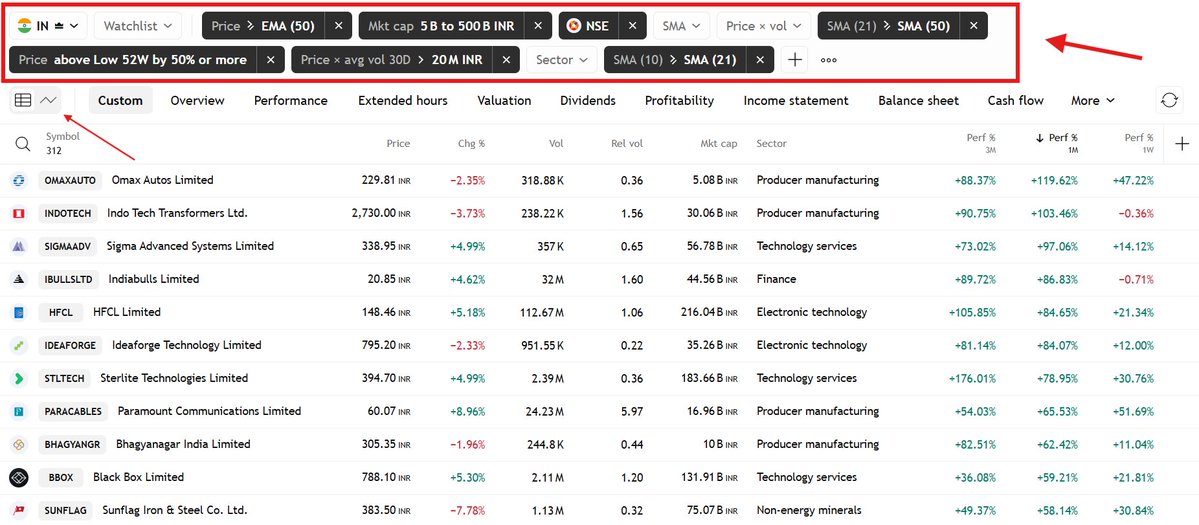Click HFCL Limited company name
Screen dimensions: 1199x525
[127, 312]
